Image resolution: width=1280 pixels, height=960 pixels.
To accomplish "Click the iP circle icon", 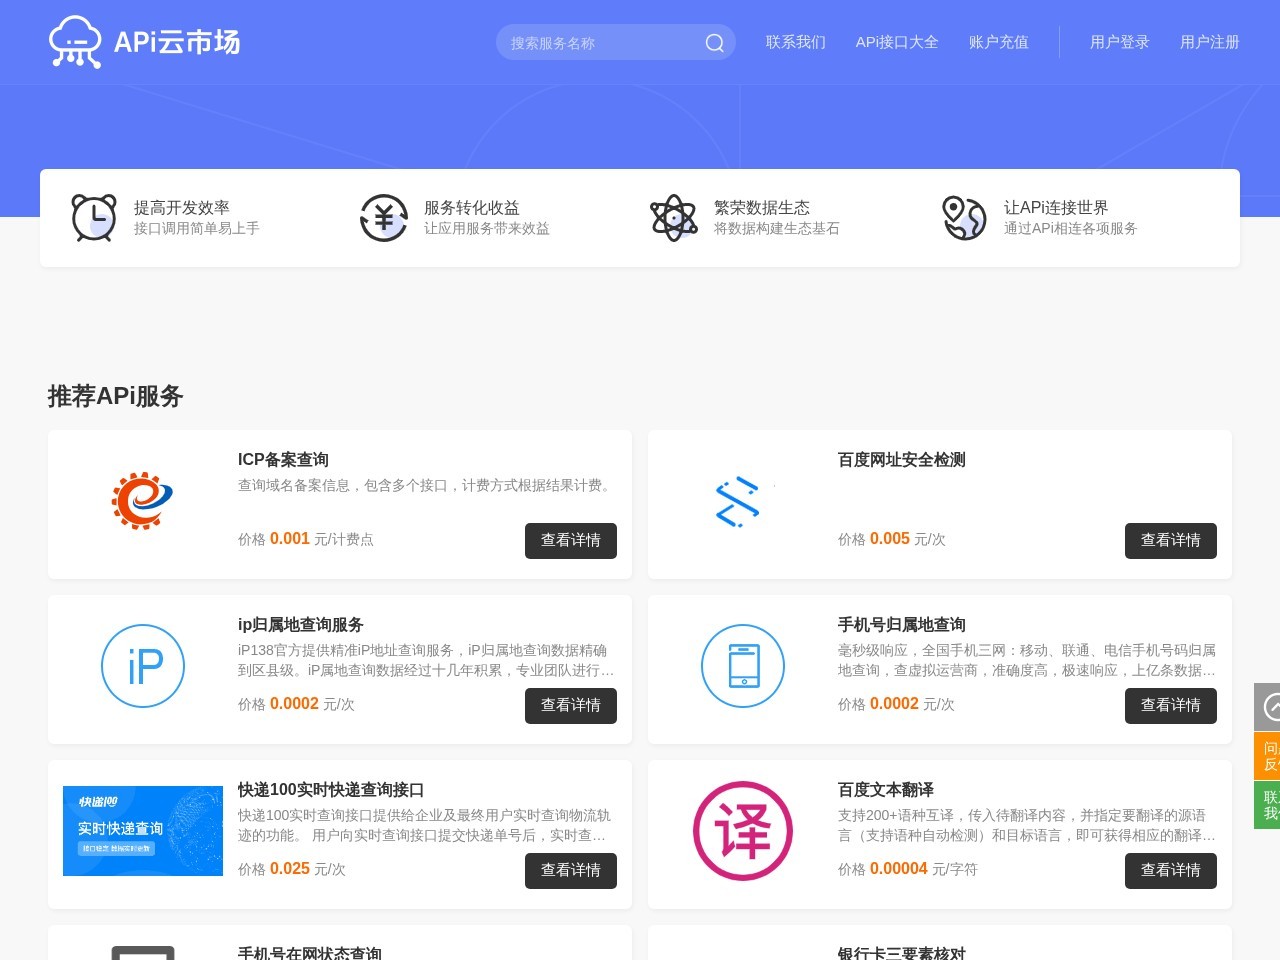I will coord(143,666).
